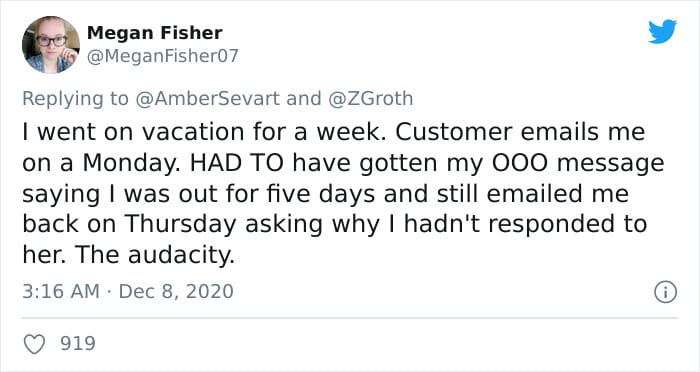The image size is (700, 372).
Task: Click the 'Customer emails me' phrase
Action: point(520,132)
